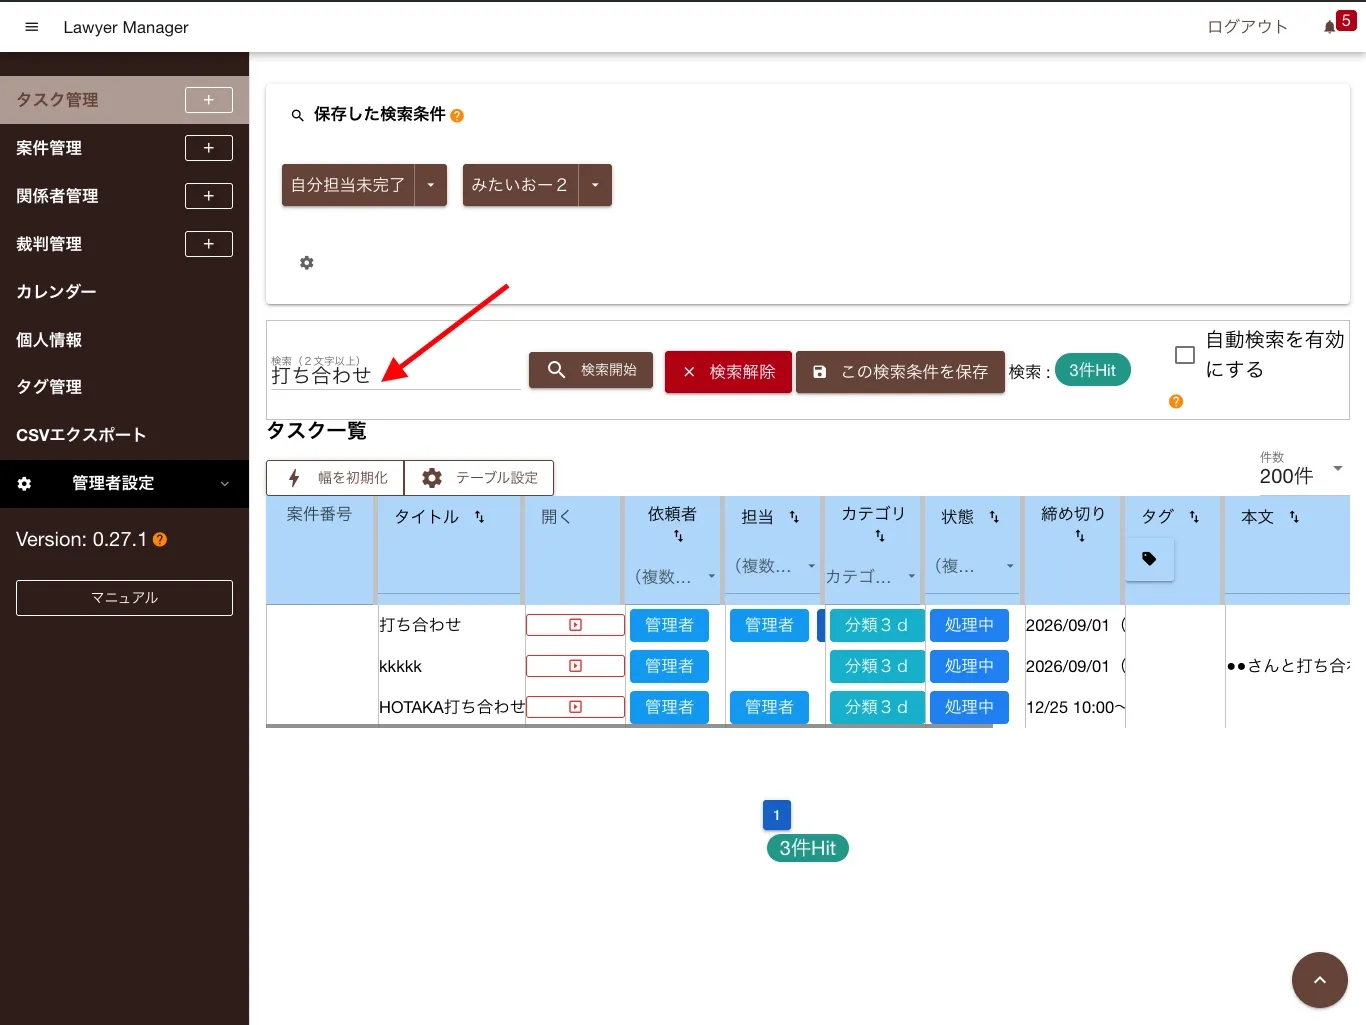This screenshot has height=1025, width=1366.
Task: Click the テーブル設定 button
Action: click(479, 478)
